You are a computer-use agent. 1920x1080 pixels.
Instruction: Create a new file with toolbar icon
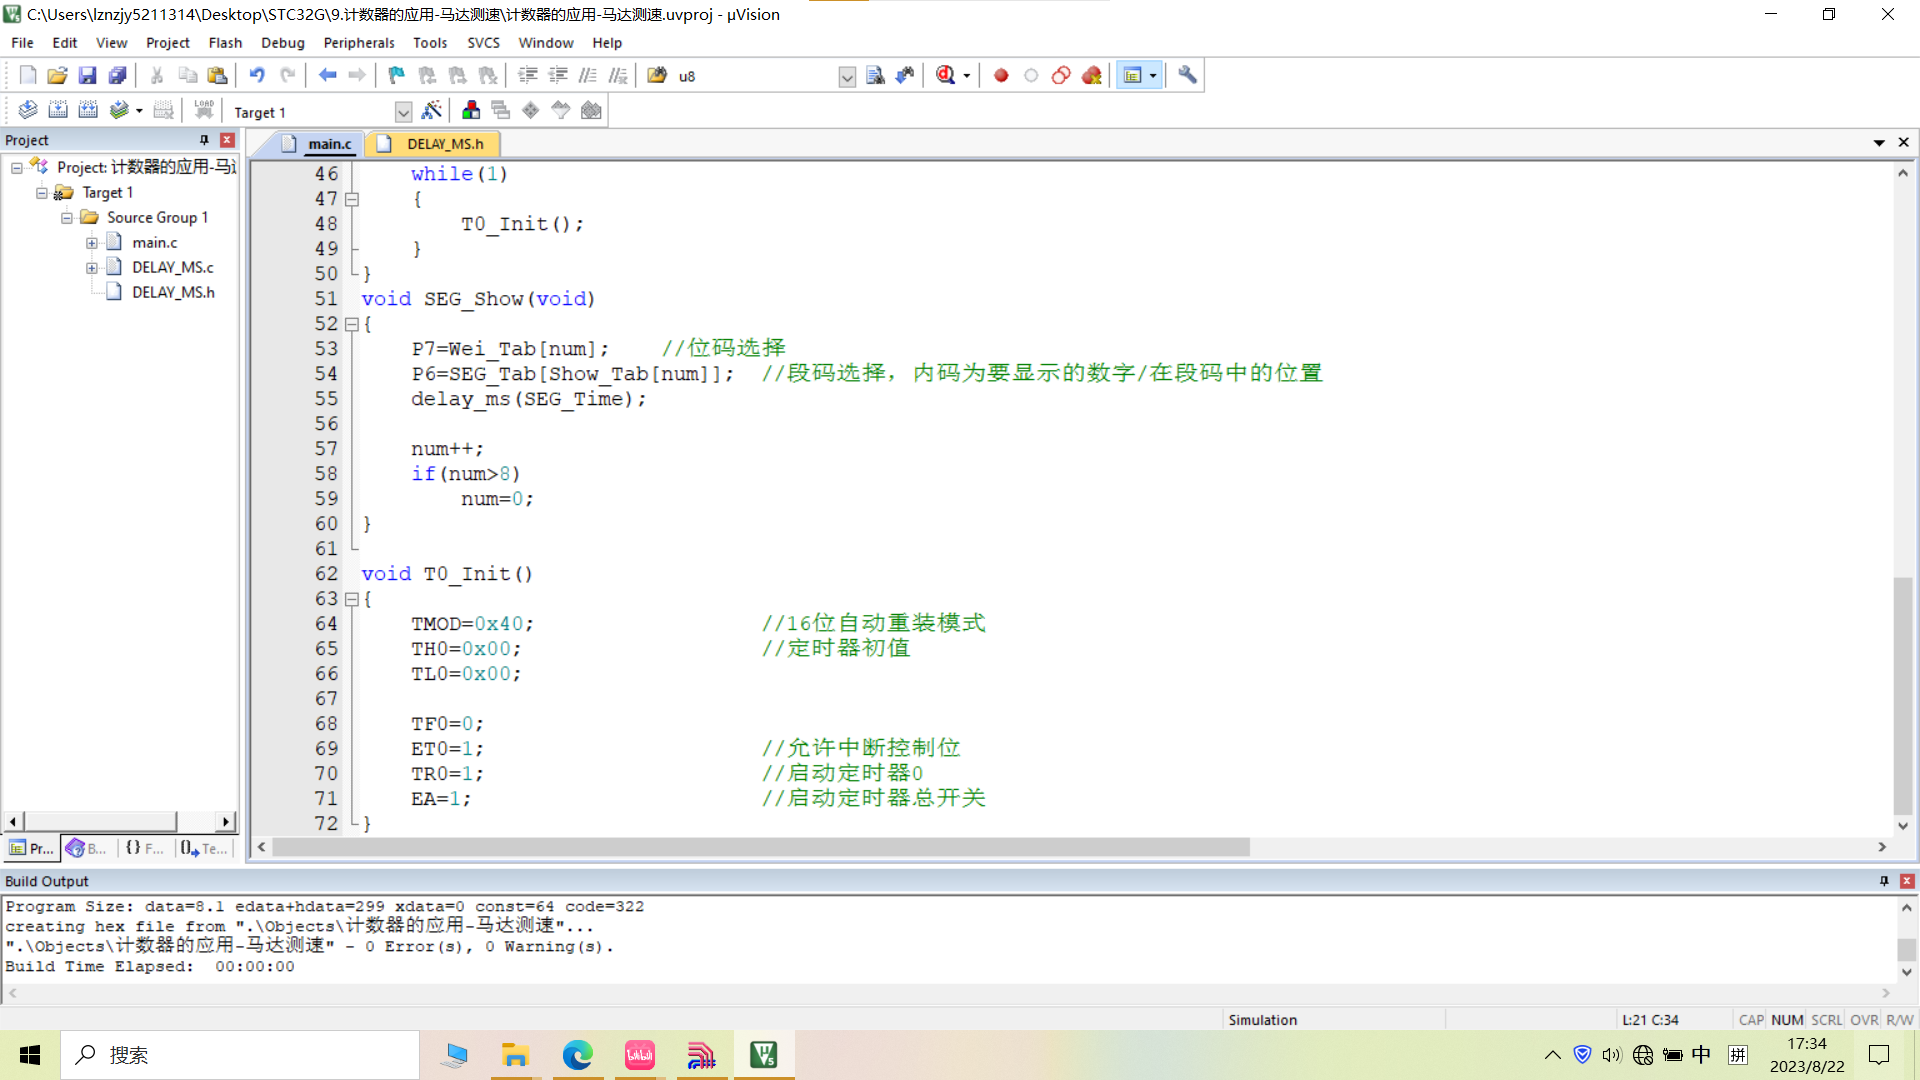28,75
